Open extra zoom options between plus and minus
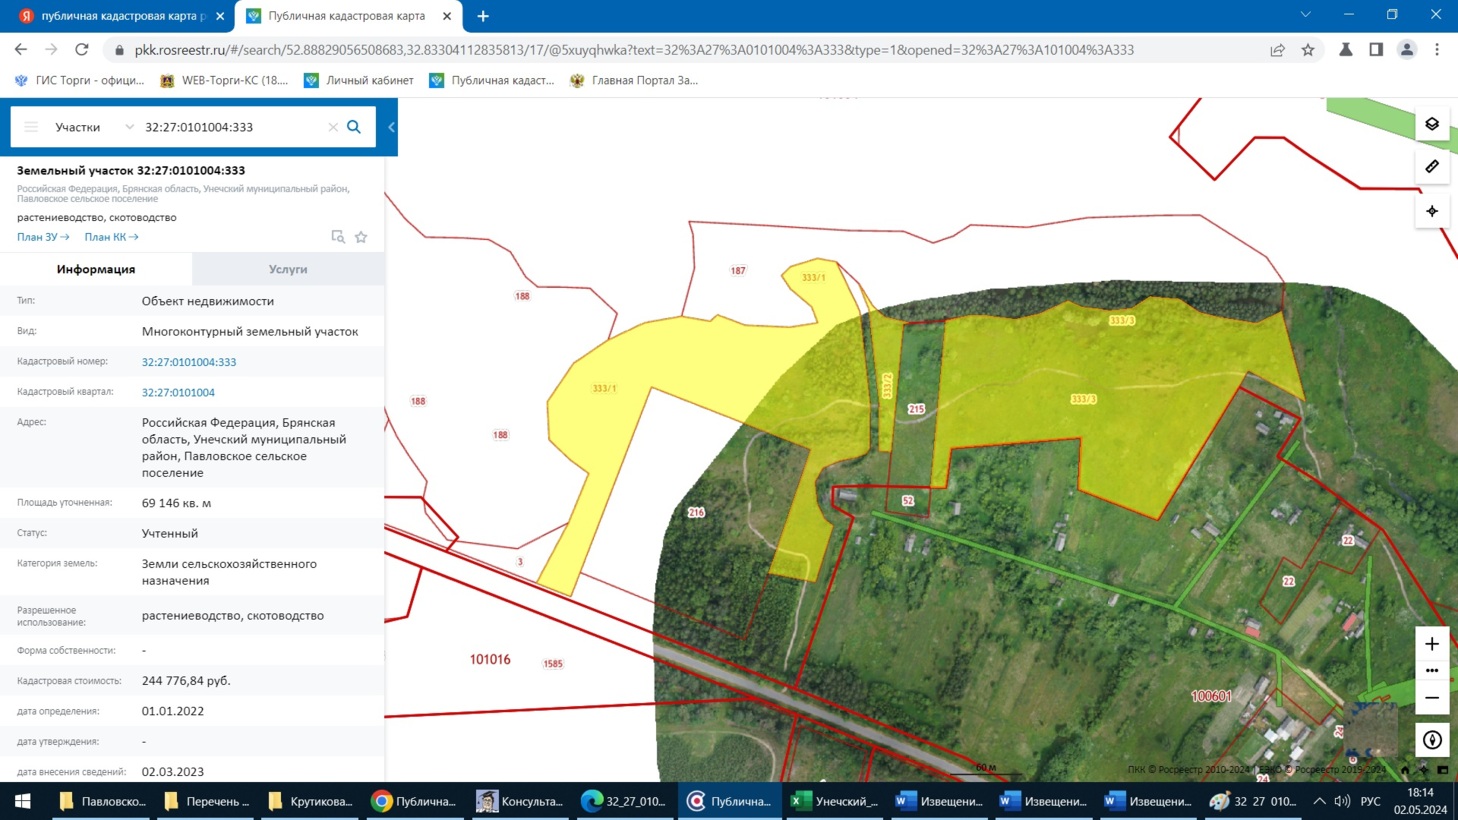The image size is (1458, 820). [1432, 671]
